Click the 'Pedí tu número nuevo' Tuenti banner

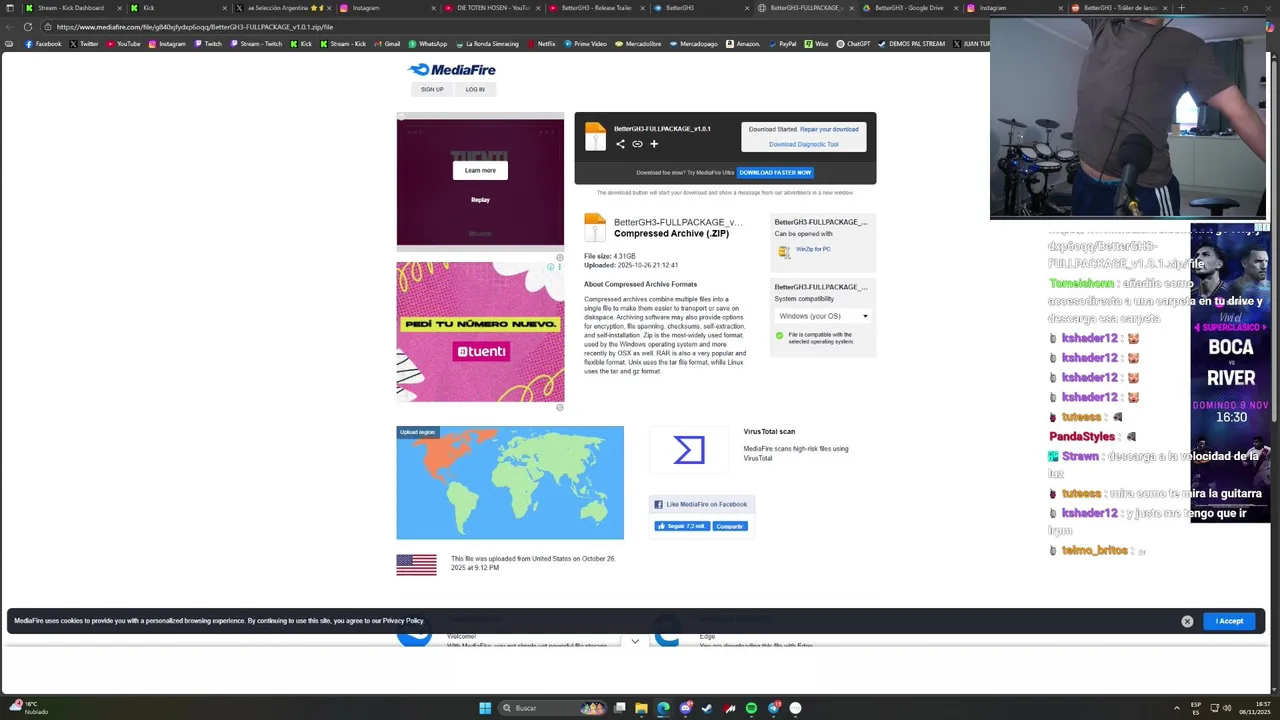point(480,332)
